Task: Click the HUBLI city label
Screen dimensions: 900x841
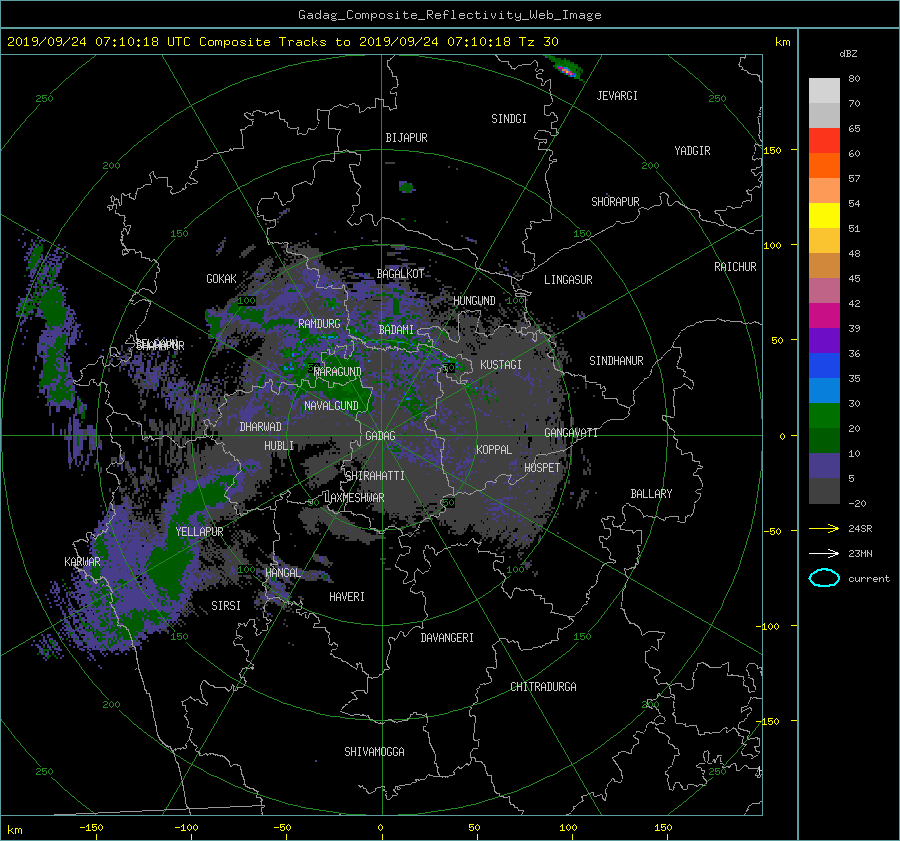Action: [279, 446]
